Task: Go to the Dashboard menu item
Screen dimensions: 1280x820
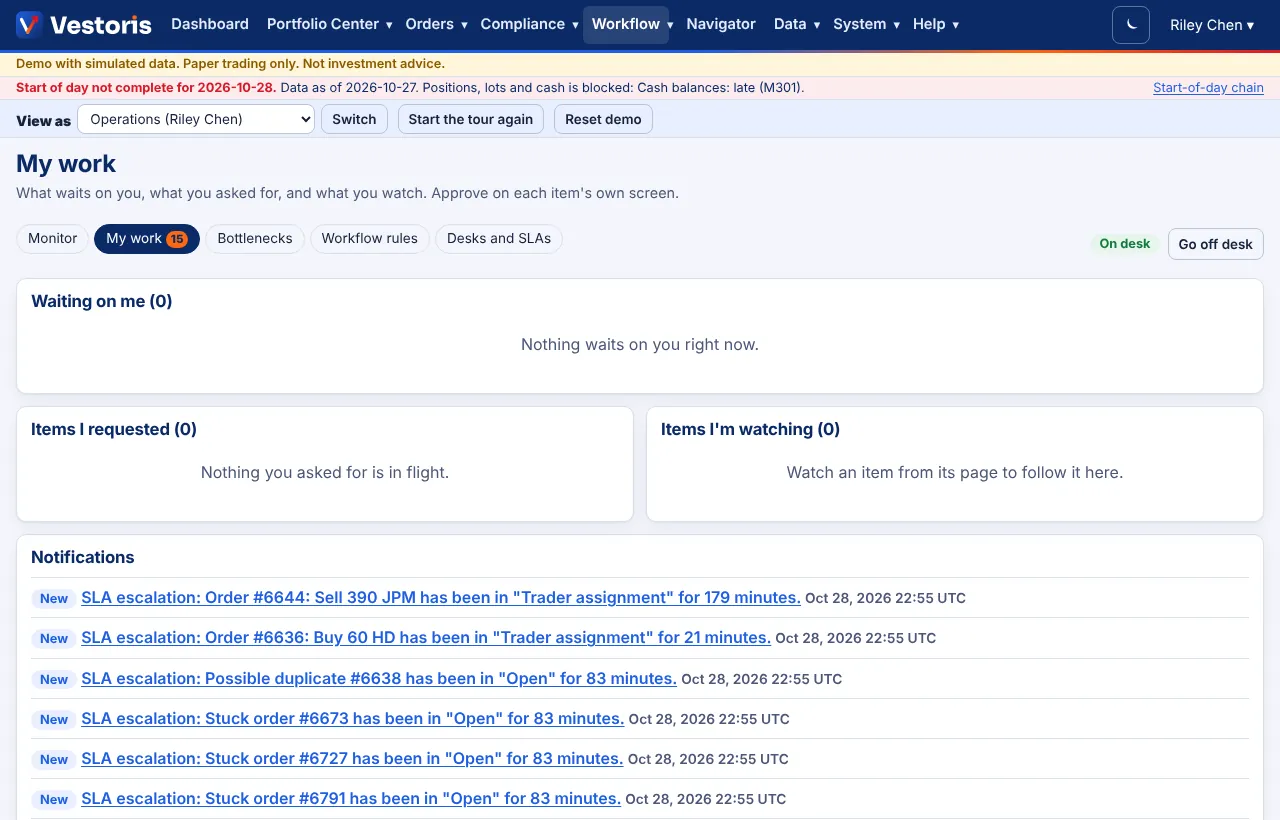Action: 210,24
